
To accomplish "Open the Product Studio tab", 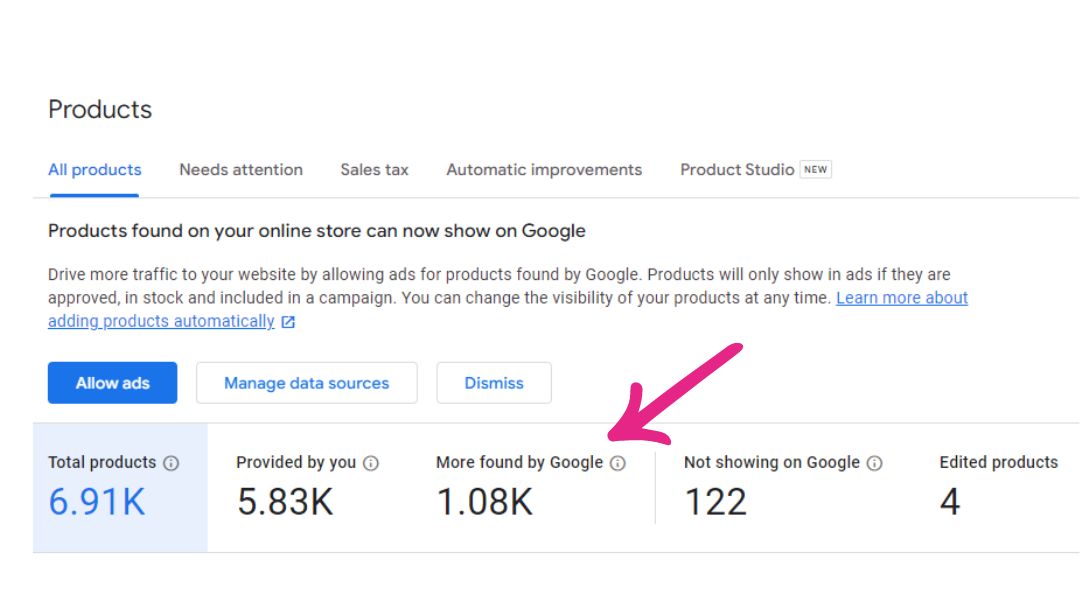I will click(736, 169).
